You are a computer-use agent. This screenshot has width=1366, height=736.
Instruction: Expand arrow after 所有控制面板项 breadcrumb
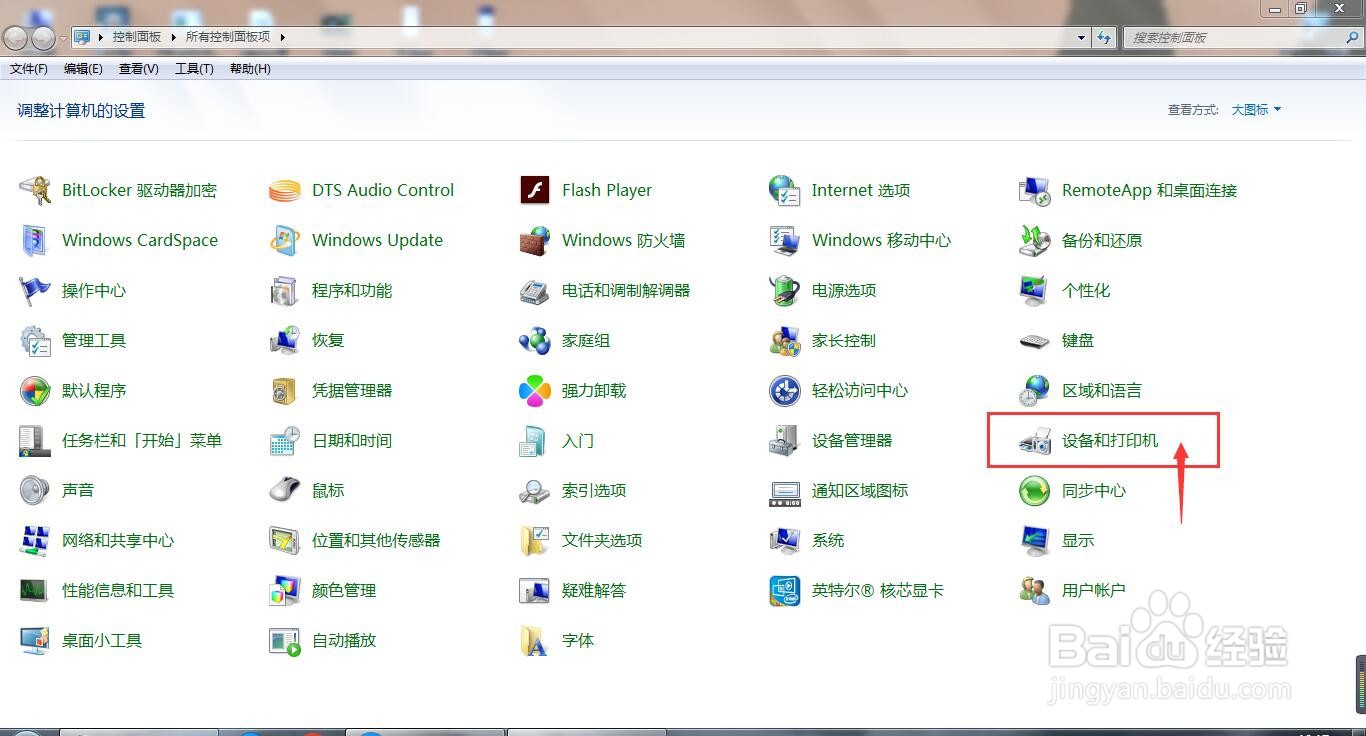coord(282,37)
